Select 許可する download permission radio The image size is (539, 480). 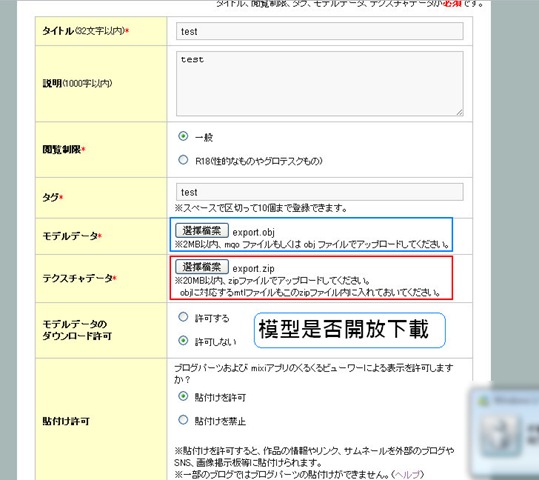(x=183, y=317)
